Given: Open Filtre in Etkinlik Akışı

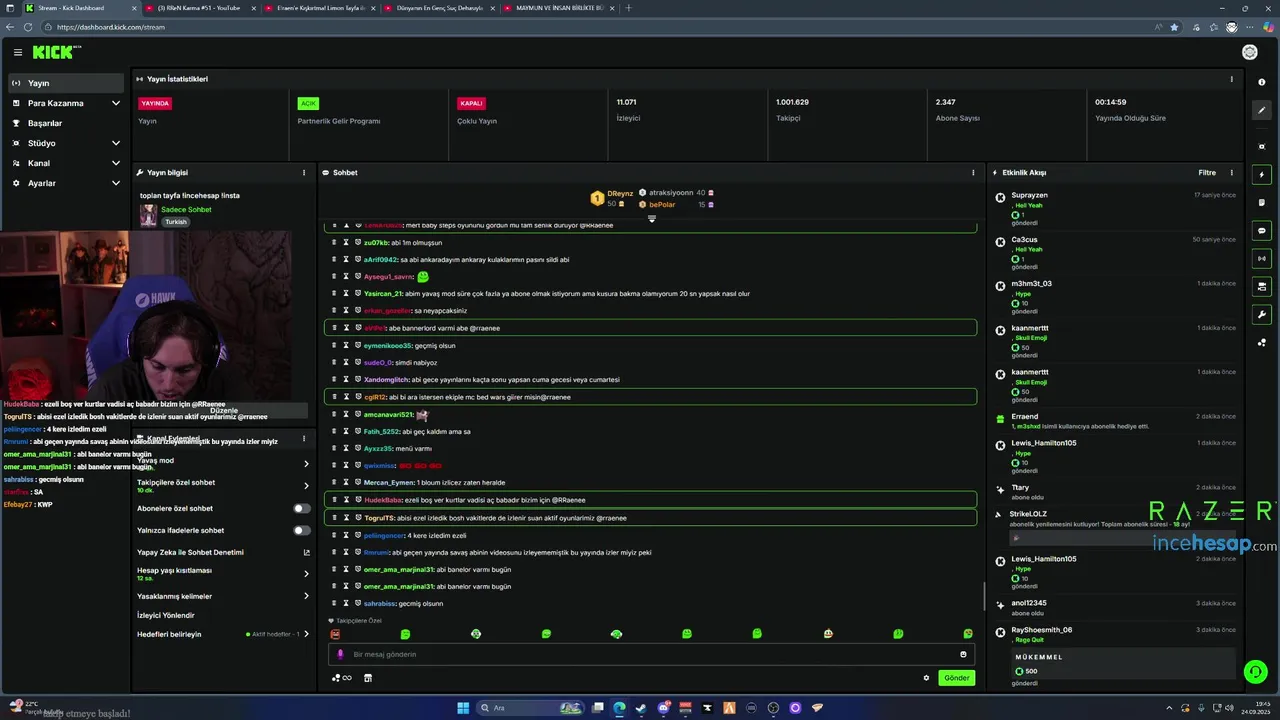Looking at the screenshot, I should click(1207, 172).
